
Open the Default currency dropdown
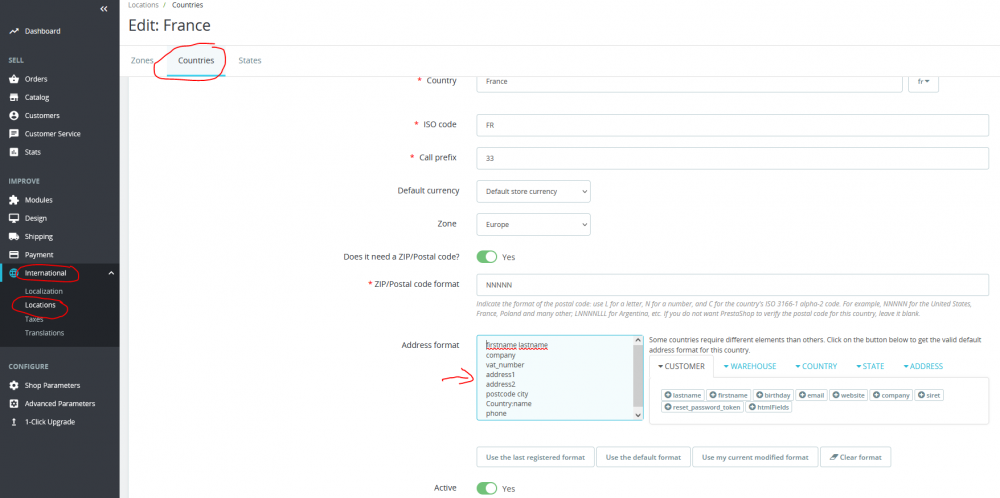[x=533, y=191]
